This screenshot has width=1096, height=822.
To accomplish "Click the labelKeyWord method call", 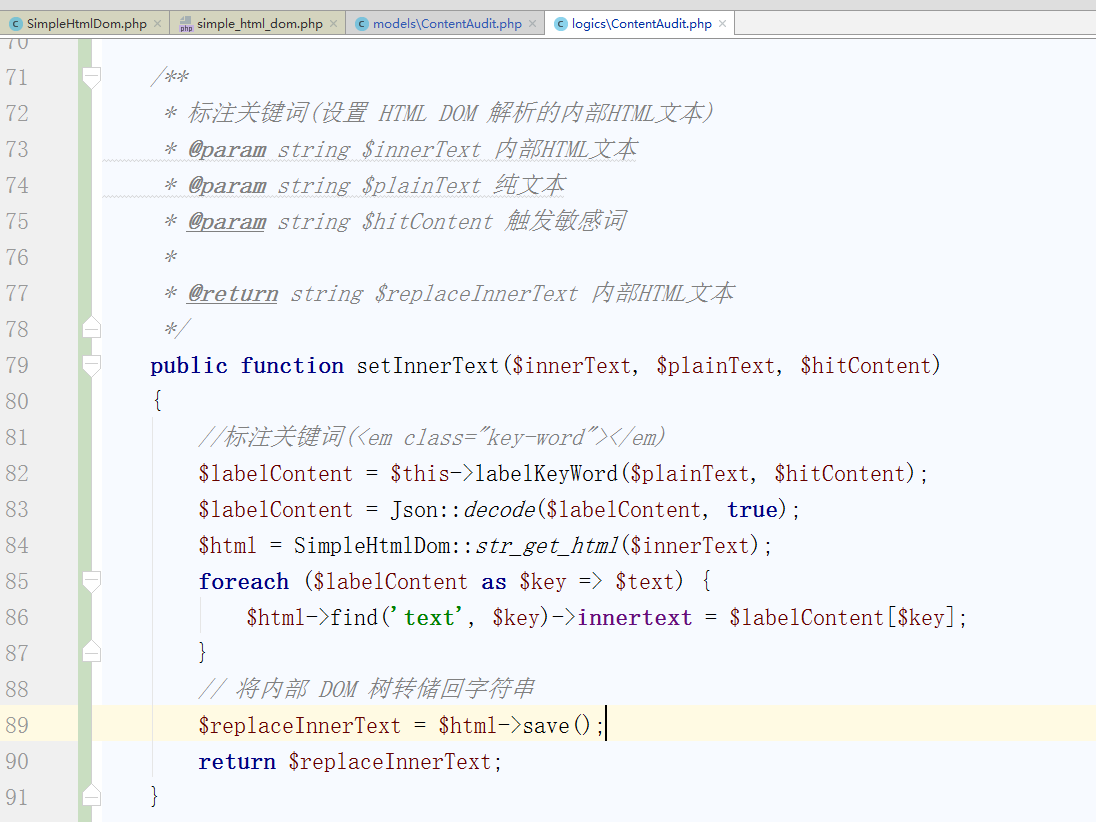I will tap(546, 473).
